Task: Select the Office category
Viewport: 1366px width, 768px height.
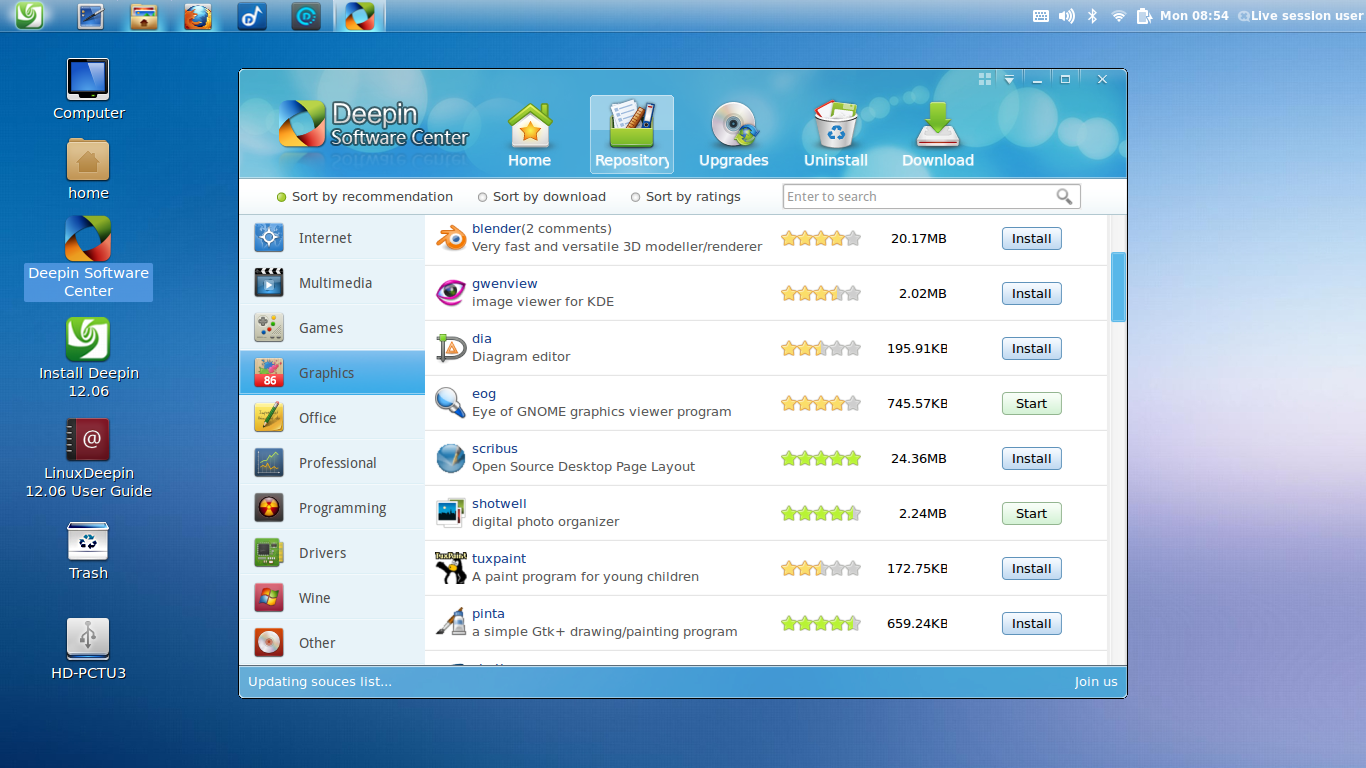Action: (332, 418)
